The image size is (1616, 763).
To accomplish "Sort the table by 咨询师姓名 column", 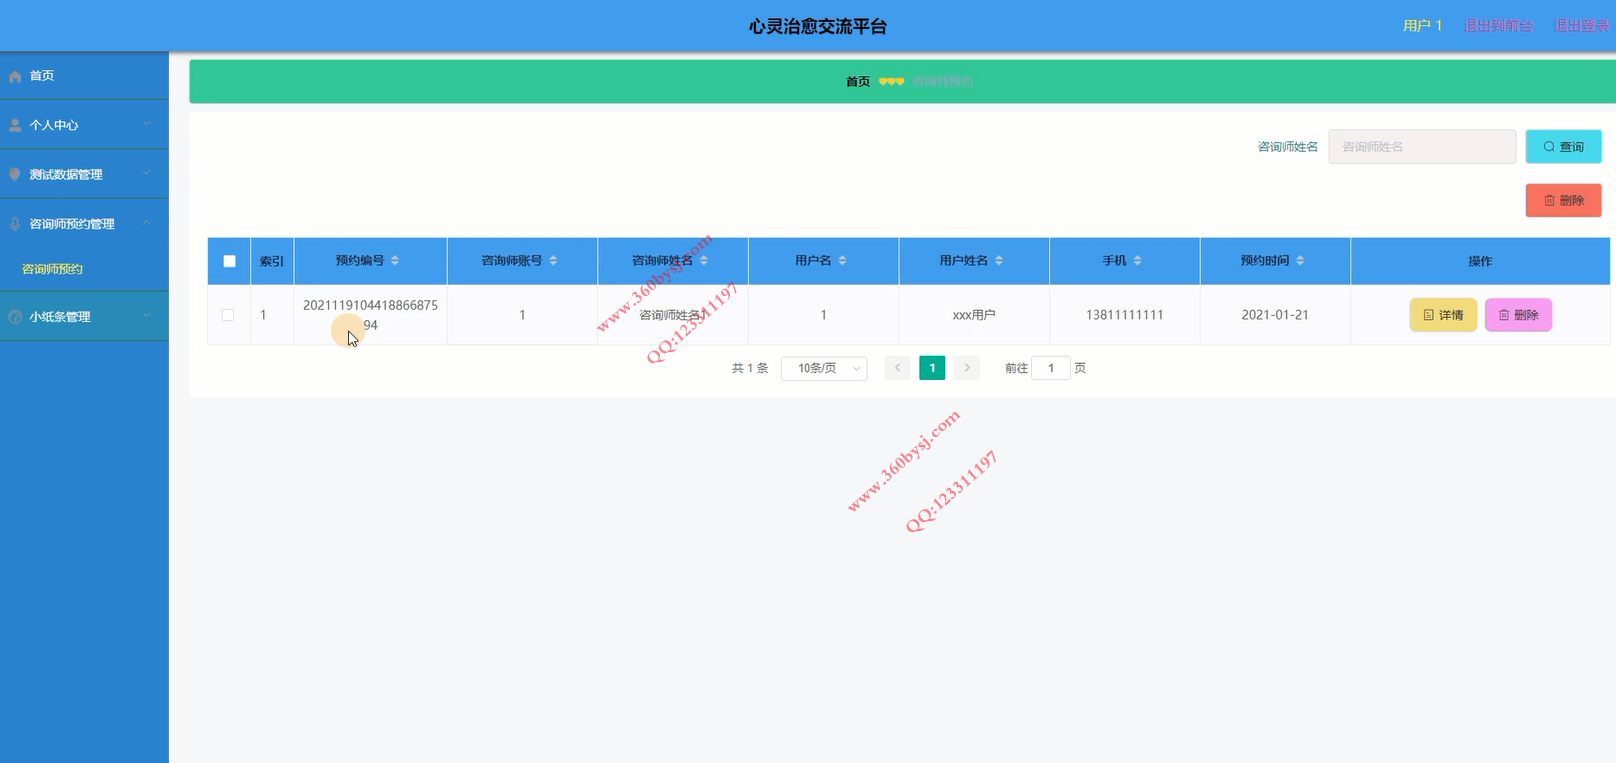I will [704, 261].
